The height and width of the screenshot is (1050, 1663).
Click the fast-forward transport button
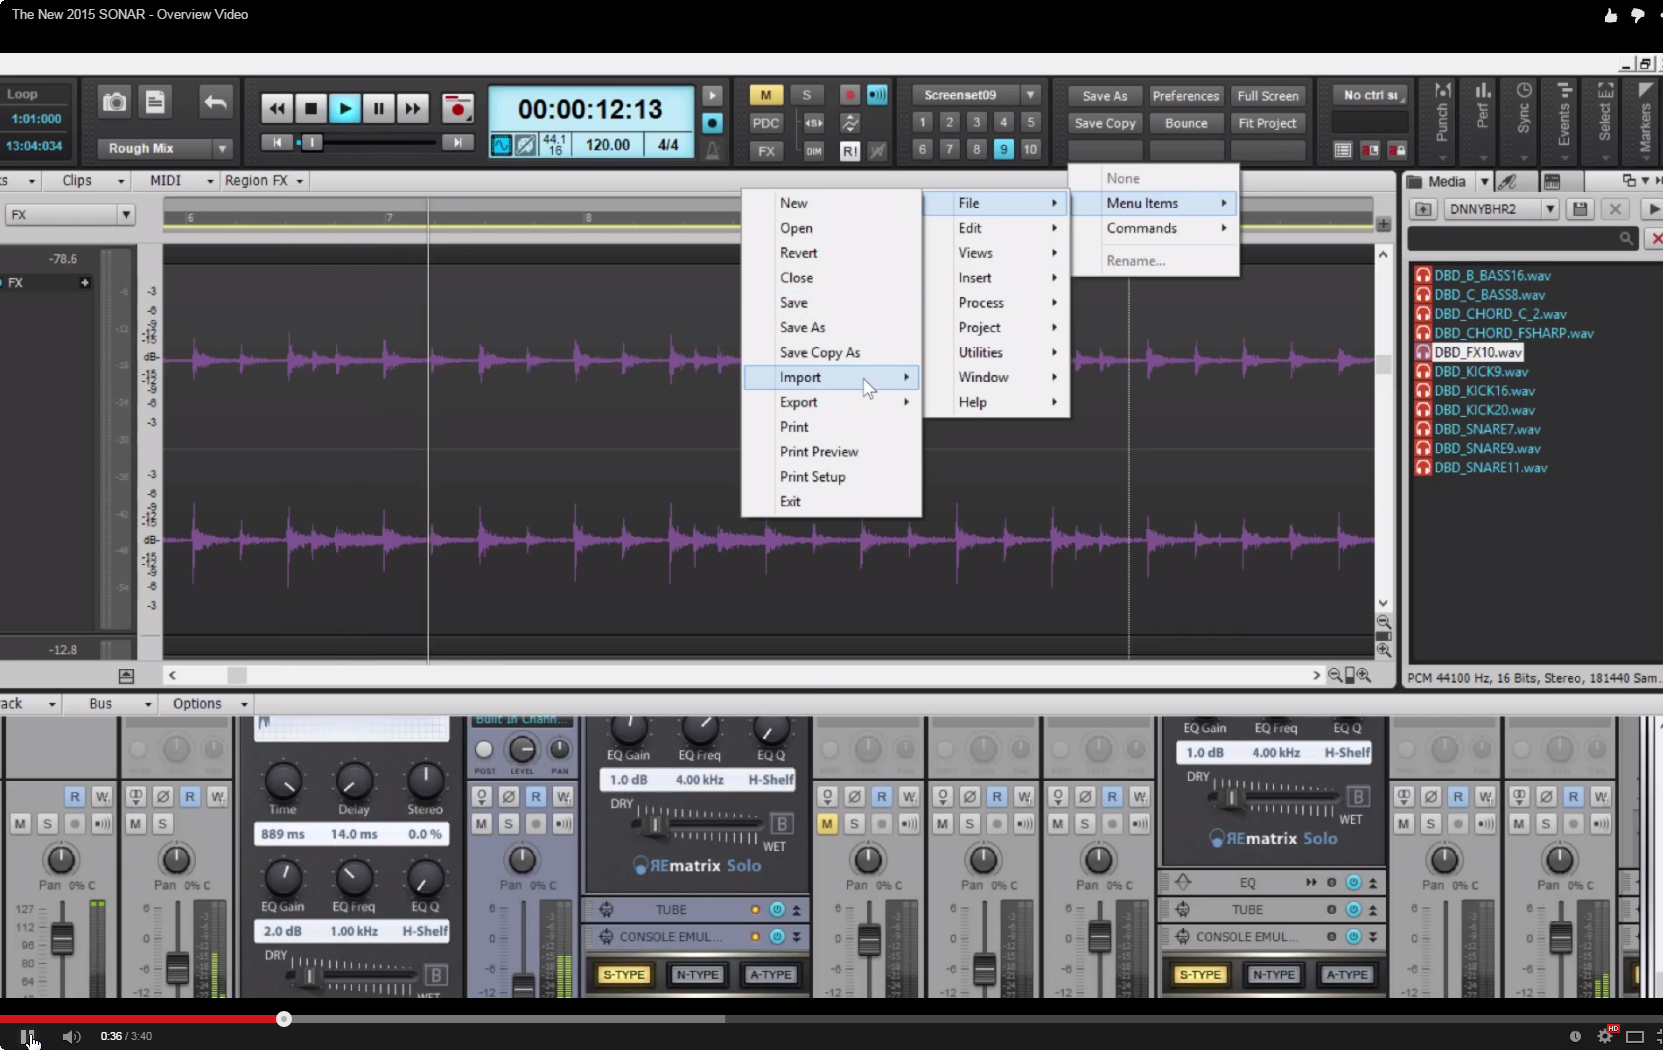coord(412,108)
